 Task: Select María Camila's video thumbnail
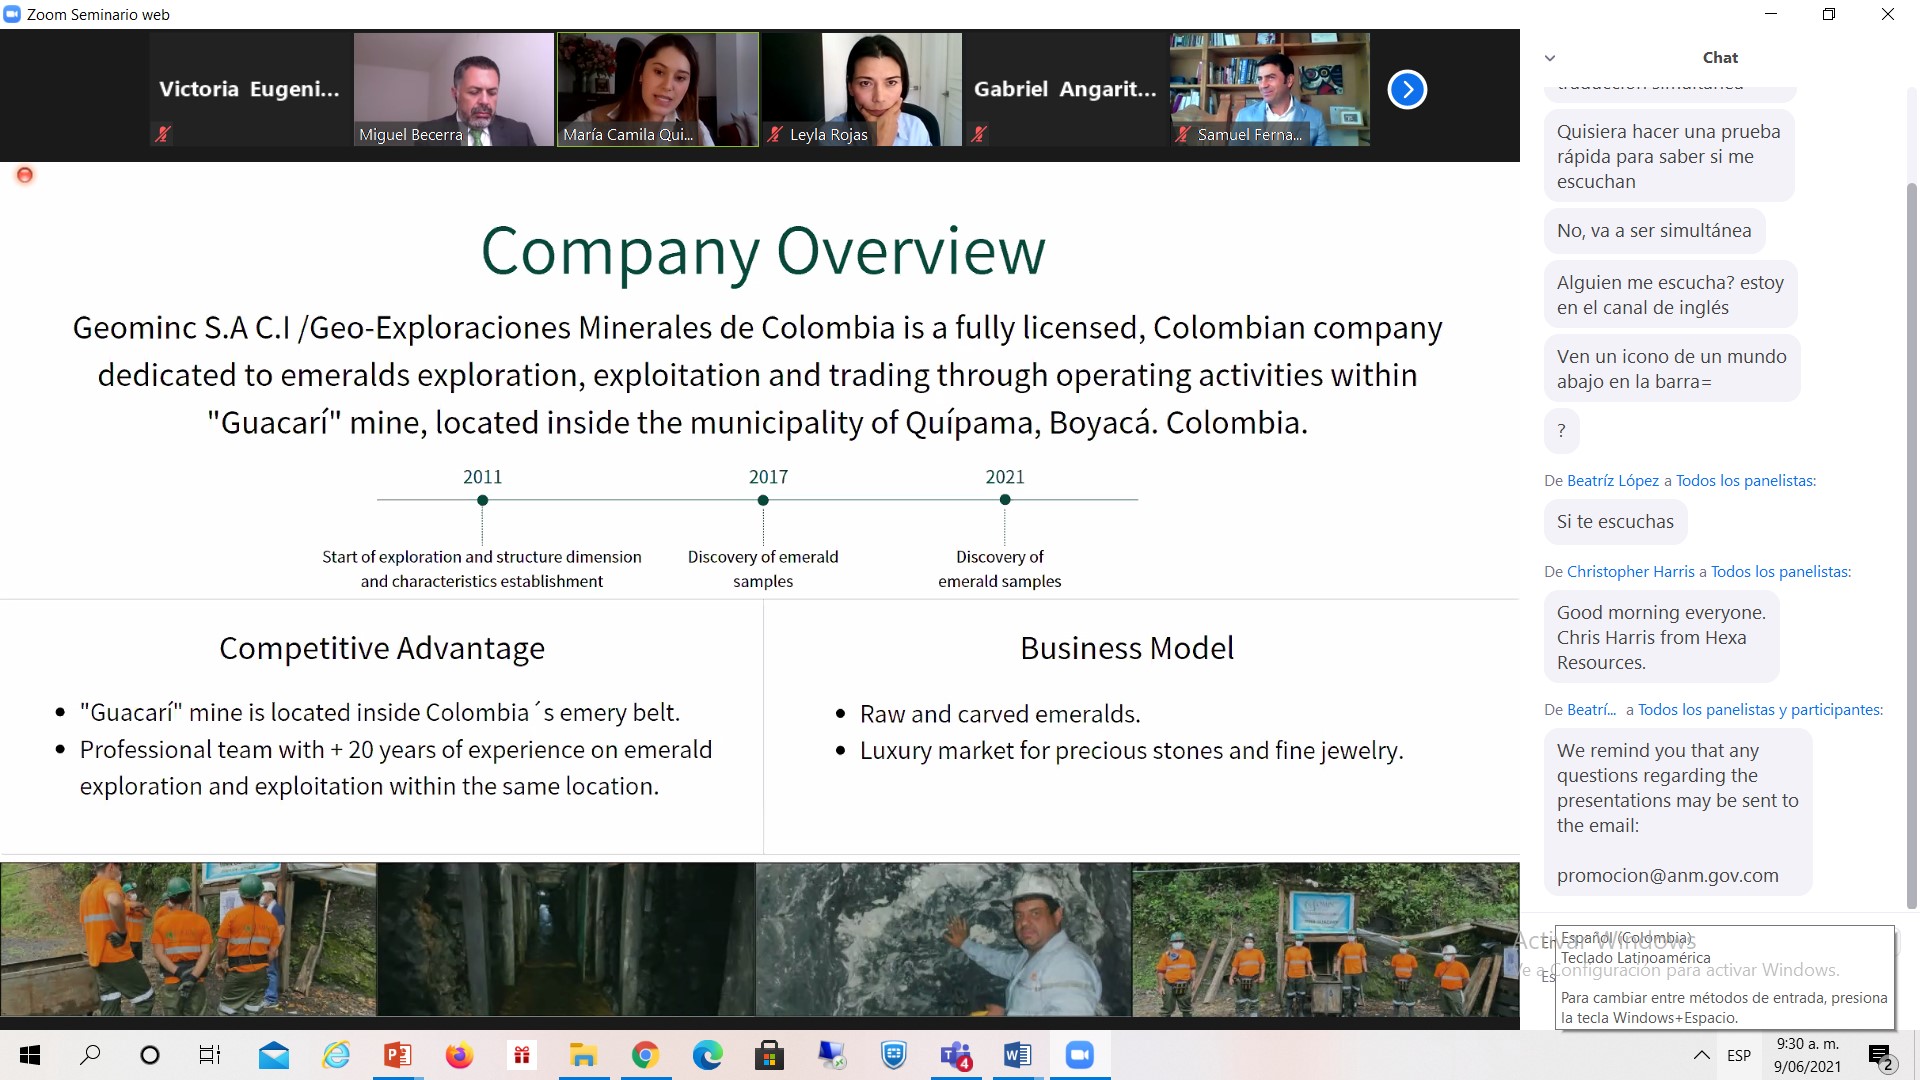point(658,89)
